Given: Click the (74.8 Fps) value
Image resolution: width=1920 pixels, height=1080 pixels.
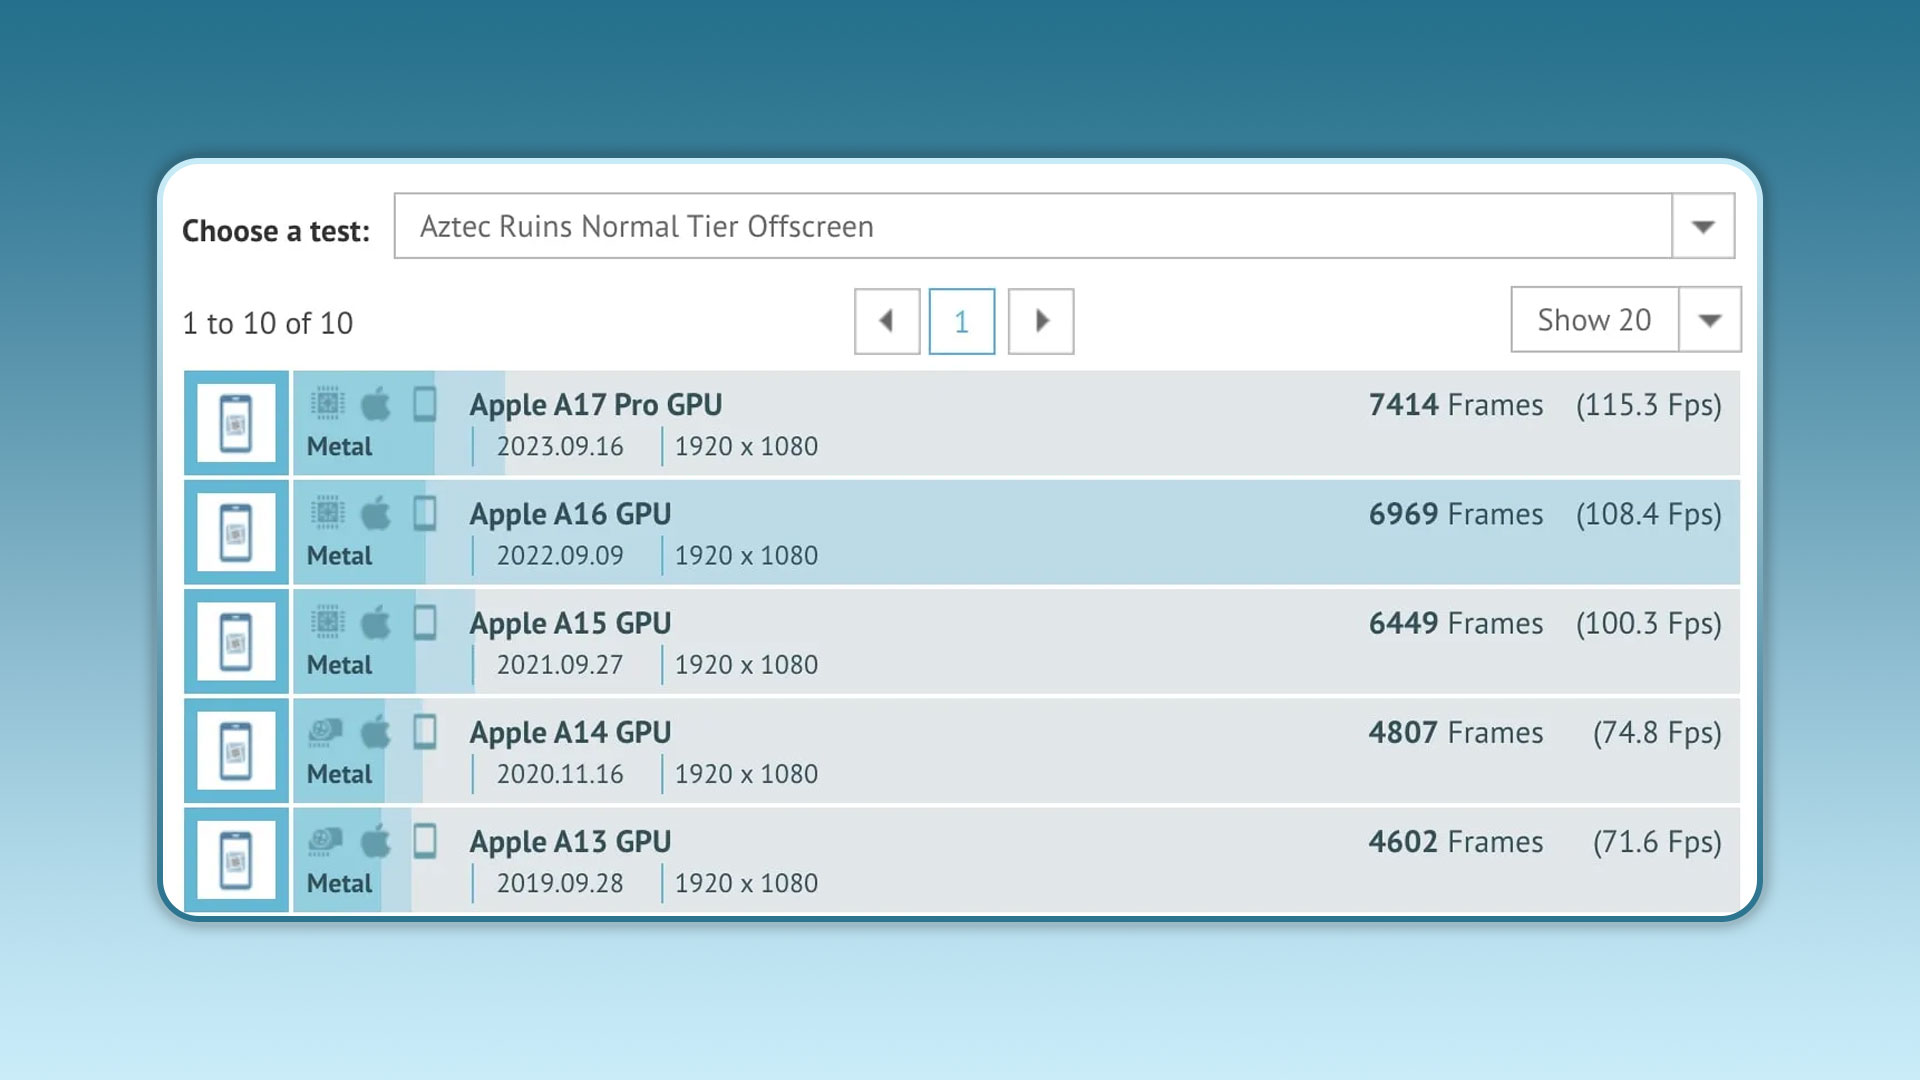Looking at the screenshot, I should [x=1657, y=733].
